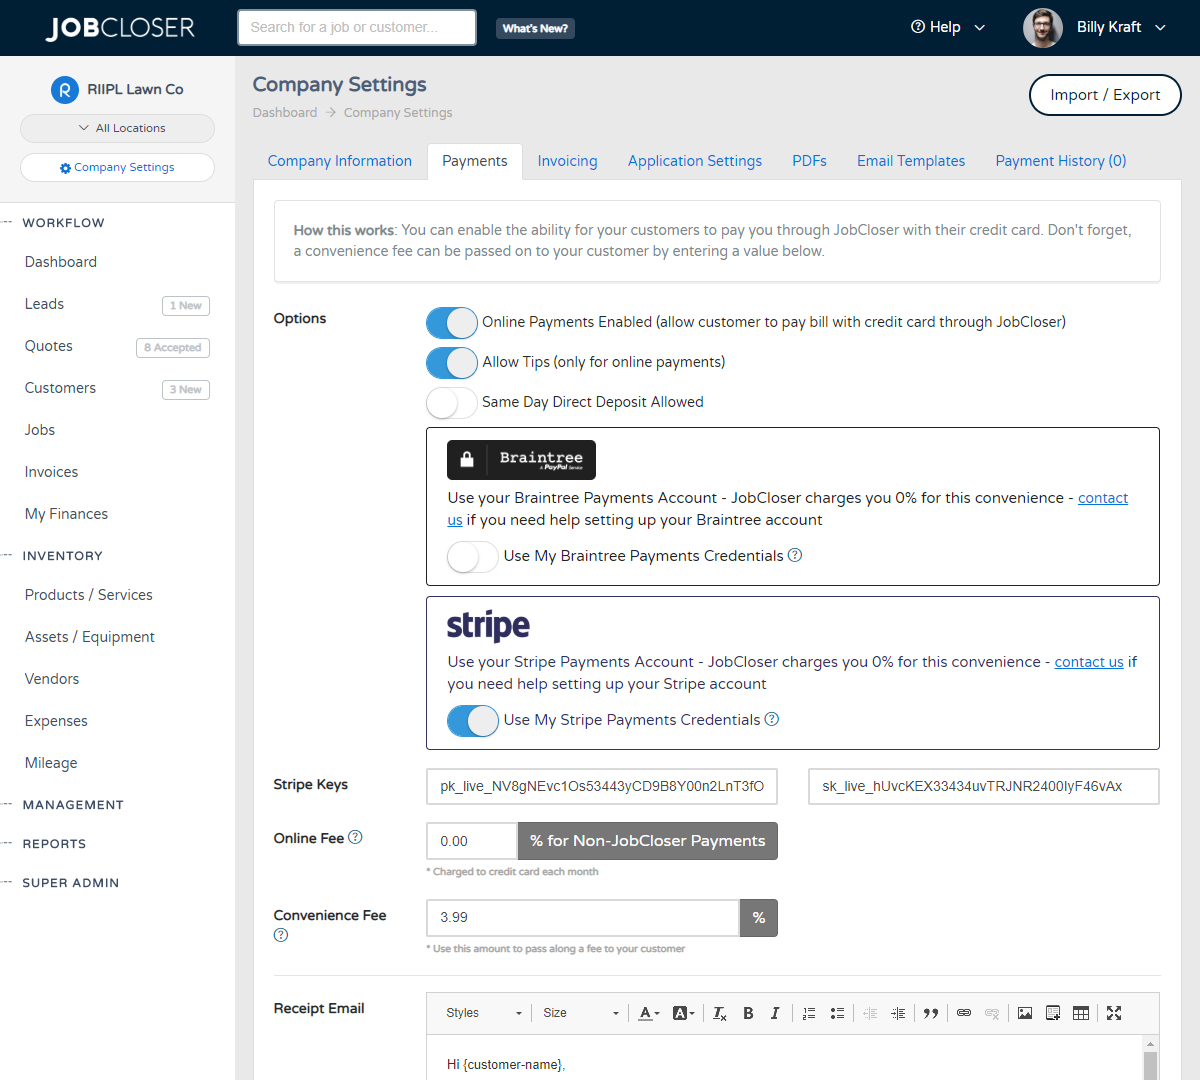Switch to the Invoicing tab
The height and width of the screenshot is (1080, 1200).
coord(567,160)
